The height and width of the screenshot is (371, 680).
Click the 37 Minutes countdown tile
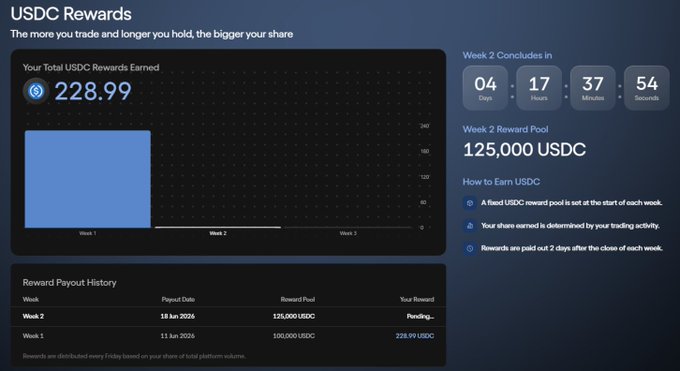(593, 88)
